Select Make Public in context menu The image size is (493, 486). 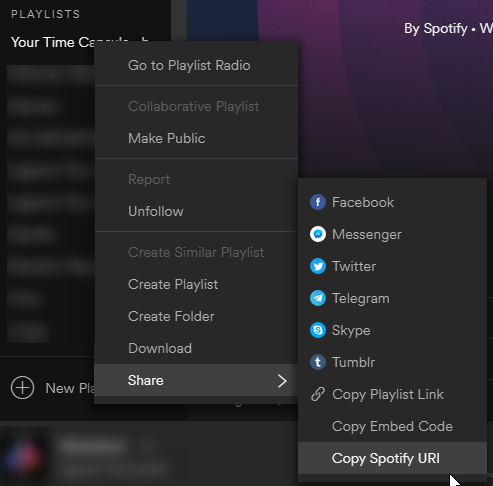point(196,138)
